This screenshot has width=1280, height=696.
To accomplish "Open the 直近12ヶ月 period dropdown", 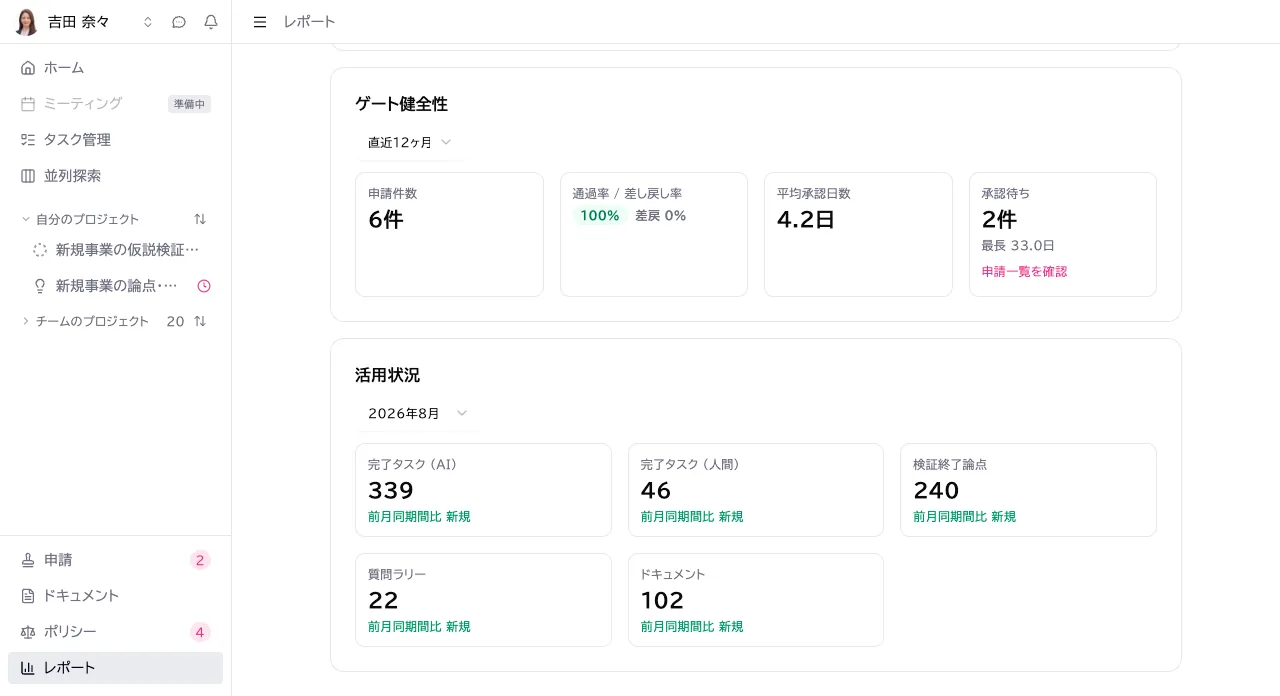I will [x=409, y=143].
